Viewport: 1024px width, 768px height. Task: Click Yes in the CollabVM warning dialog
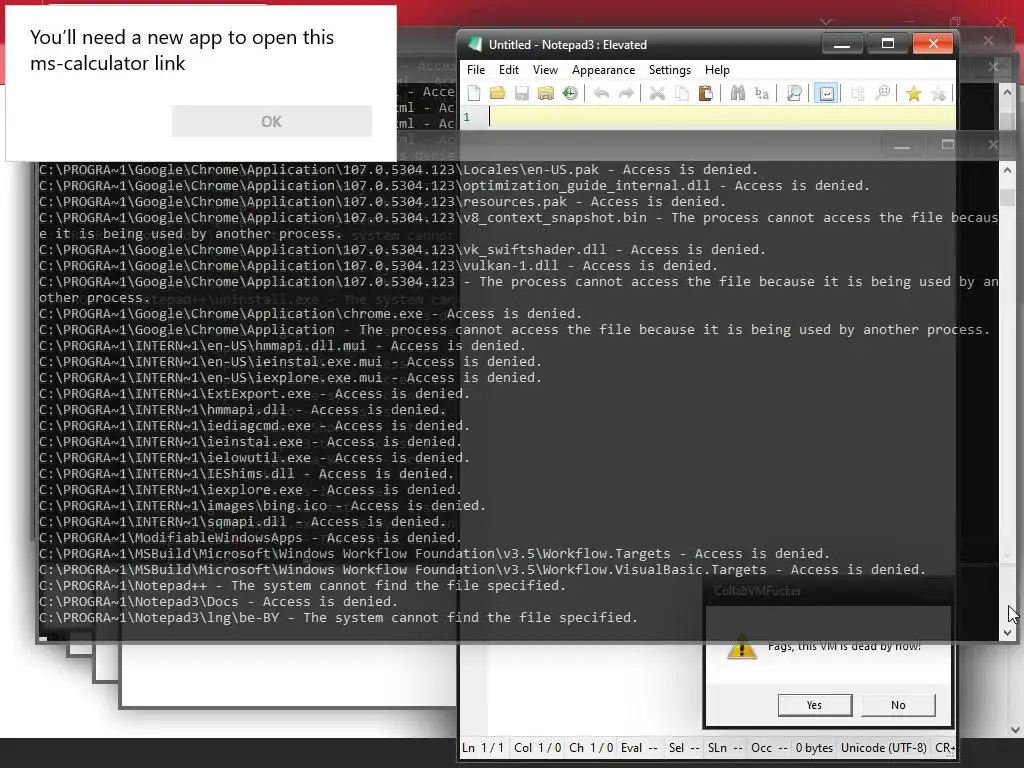[814, 705]
